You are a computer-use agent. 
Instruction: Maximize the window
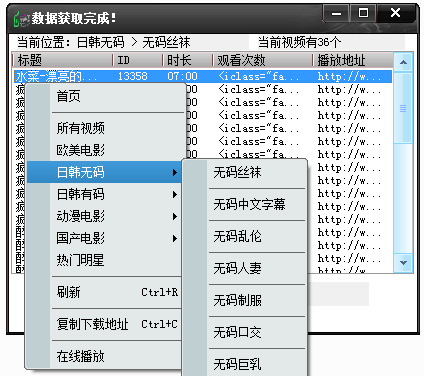363,13
